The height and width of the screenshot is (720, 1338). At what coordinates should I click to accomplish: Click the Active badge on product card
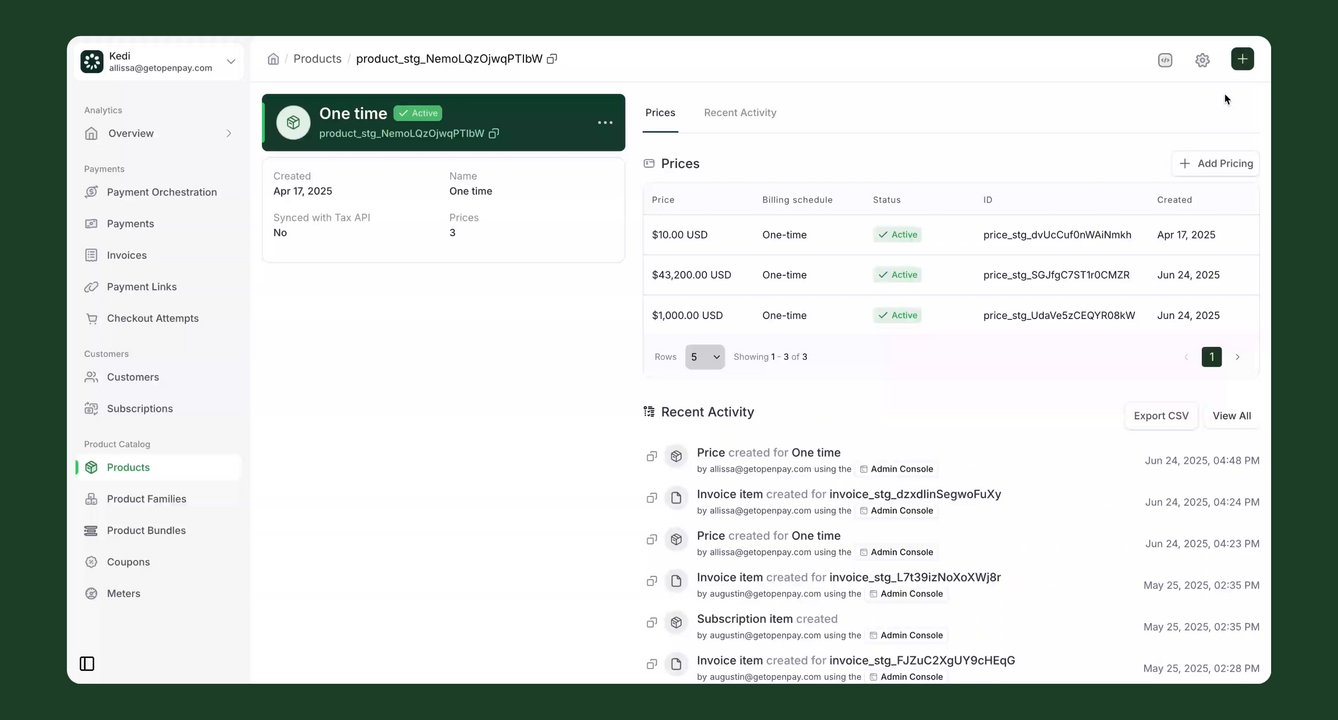point(418,113)
